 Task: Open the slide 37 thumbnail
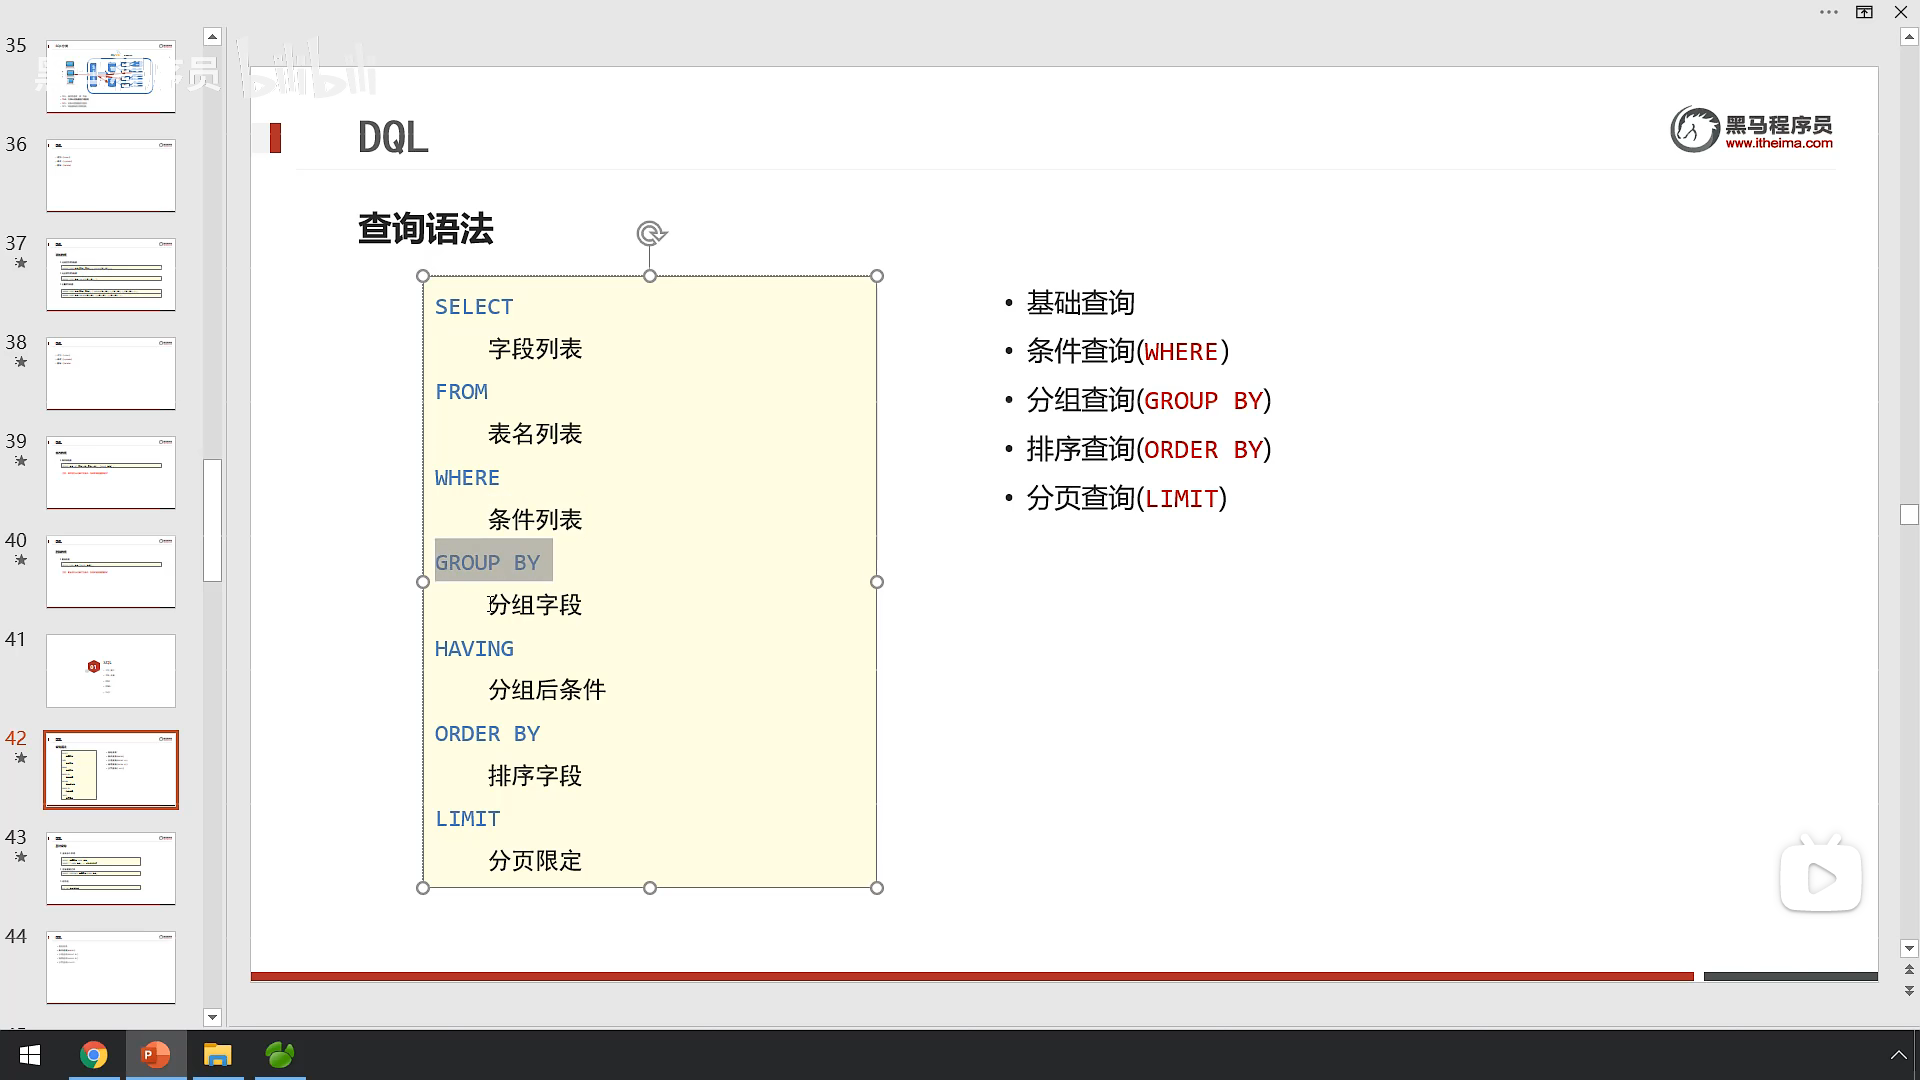[111, 274]
